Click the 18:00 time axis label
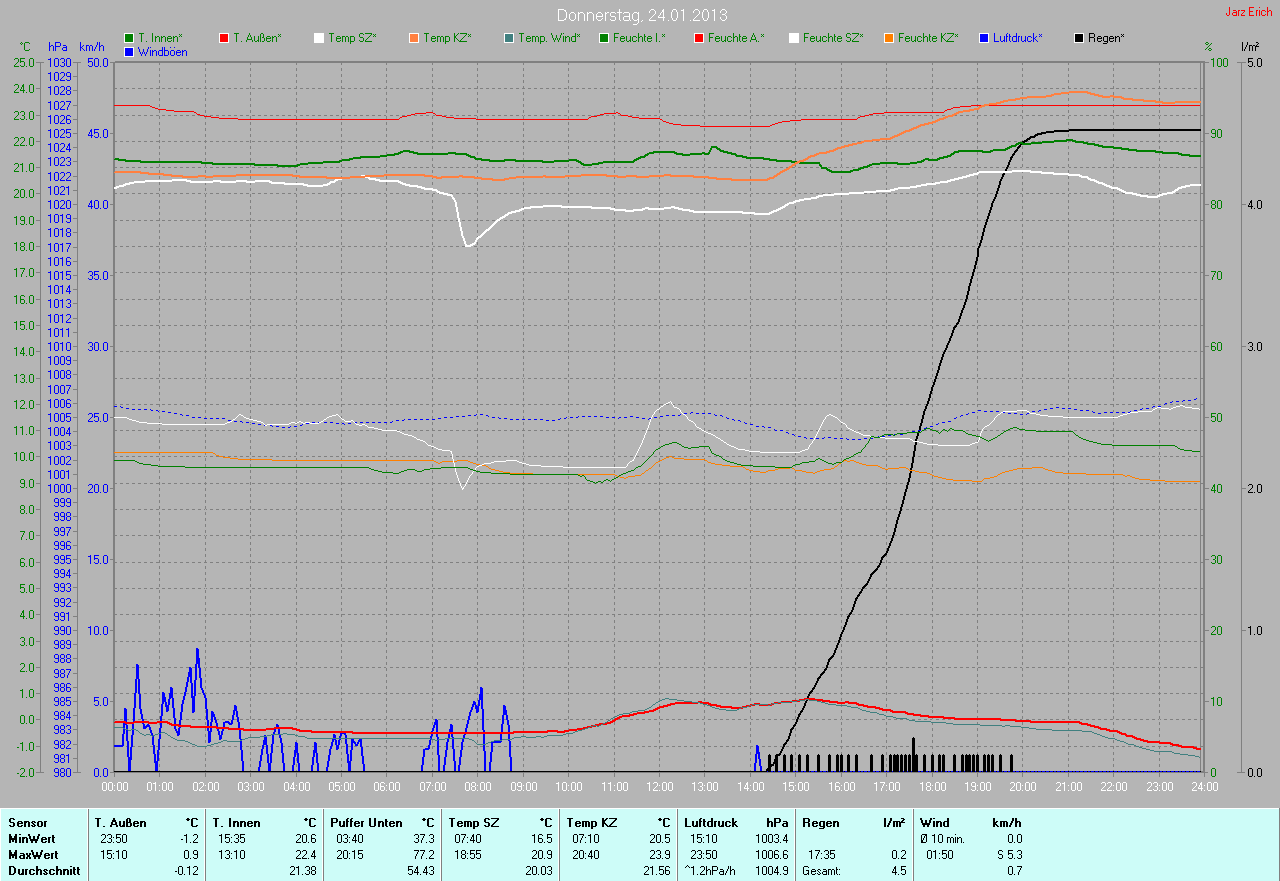 (933, 787)
